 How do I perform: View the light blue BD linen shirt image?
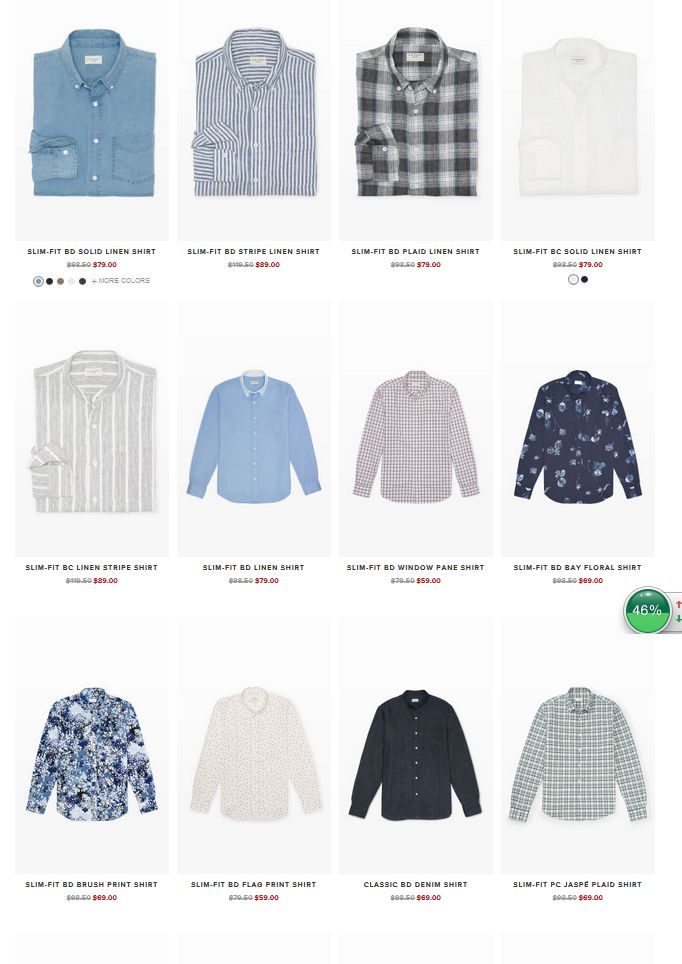(254, 429)
